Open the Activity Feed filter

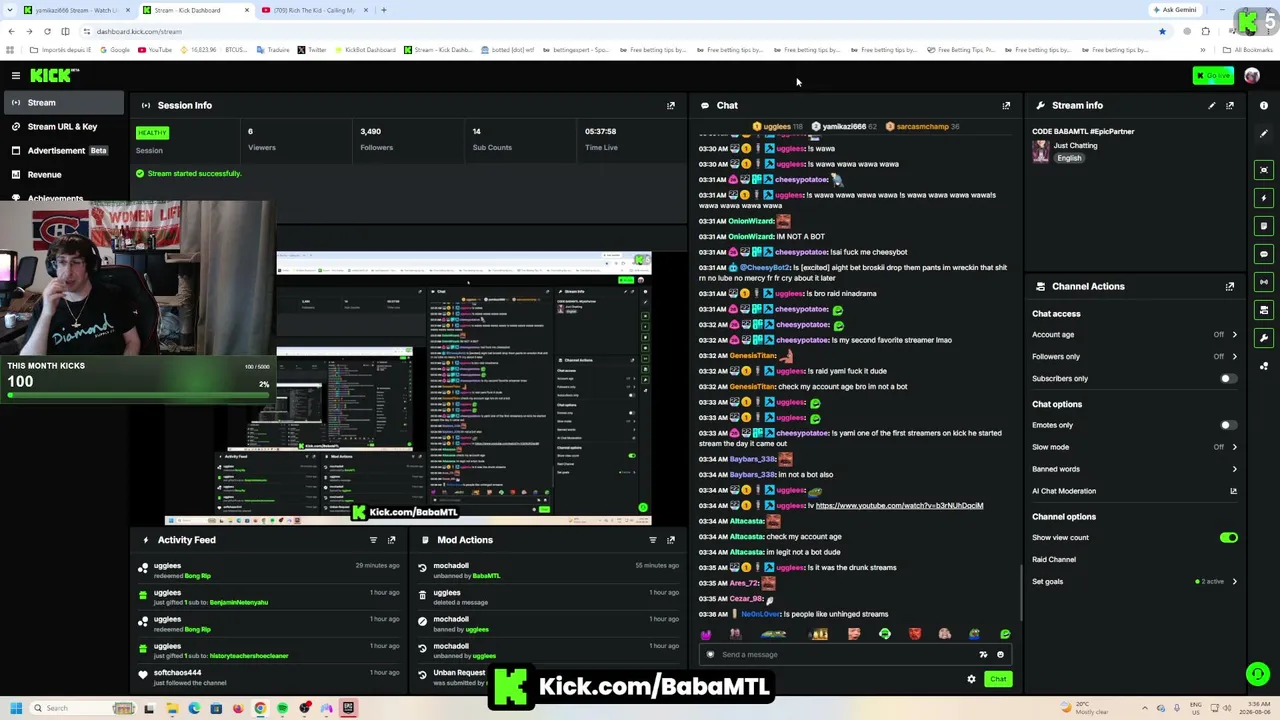point(373,540)
